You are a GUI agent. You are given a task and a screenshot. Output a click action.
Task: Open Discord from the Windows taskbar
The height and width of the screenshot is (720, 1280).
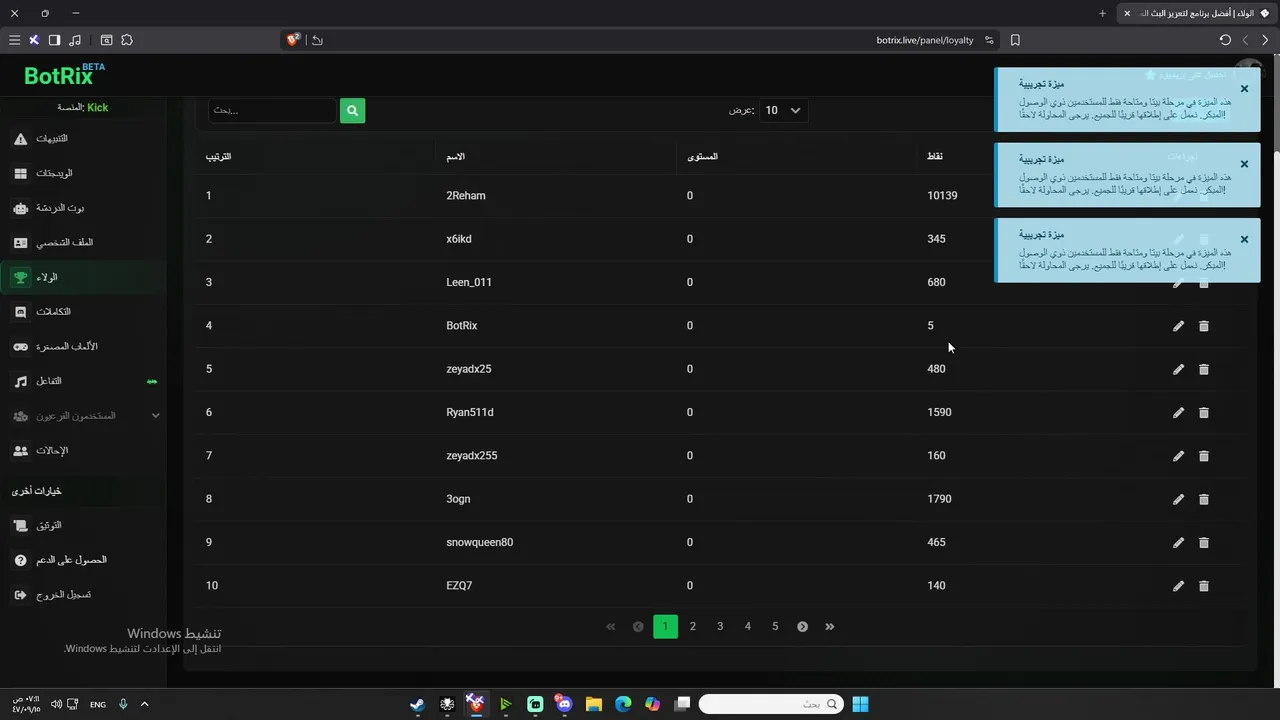pyautogui.click(x=564, y=704)
